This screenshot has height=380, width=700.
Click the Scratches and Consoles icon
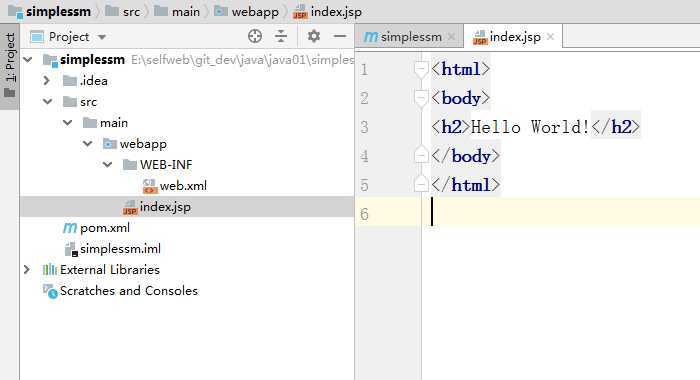click(50, 291)
